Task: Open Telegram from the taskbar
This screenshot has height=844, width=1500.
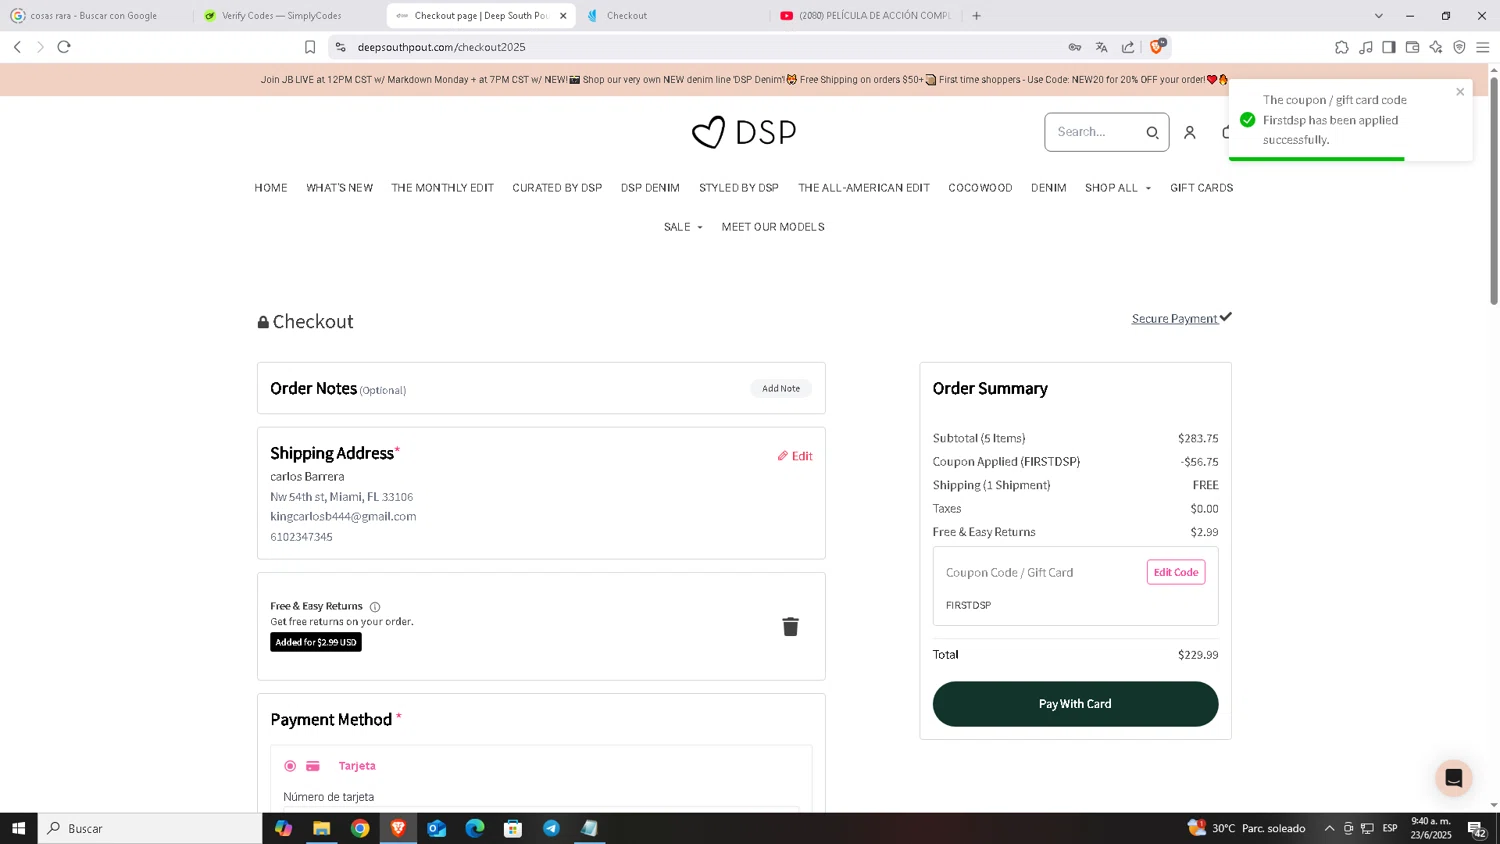Action: (x=551, y=828)
